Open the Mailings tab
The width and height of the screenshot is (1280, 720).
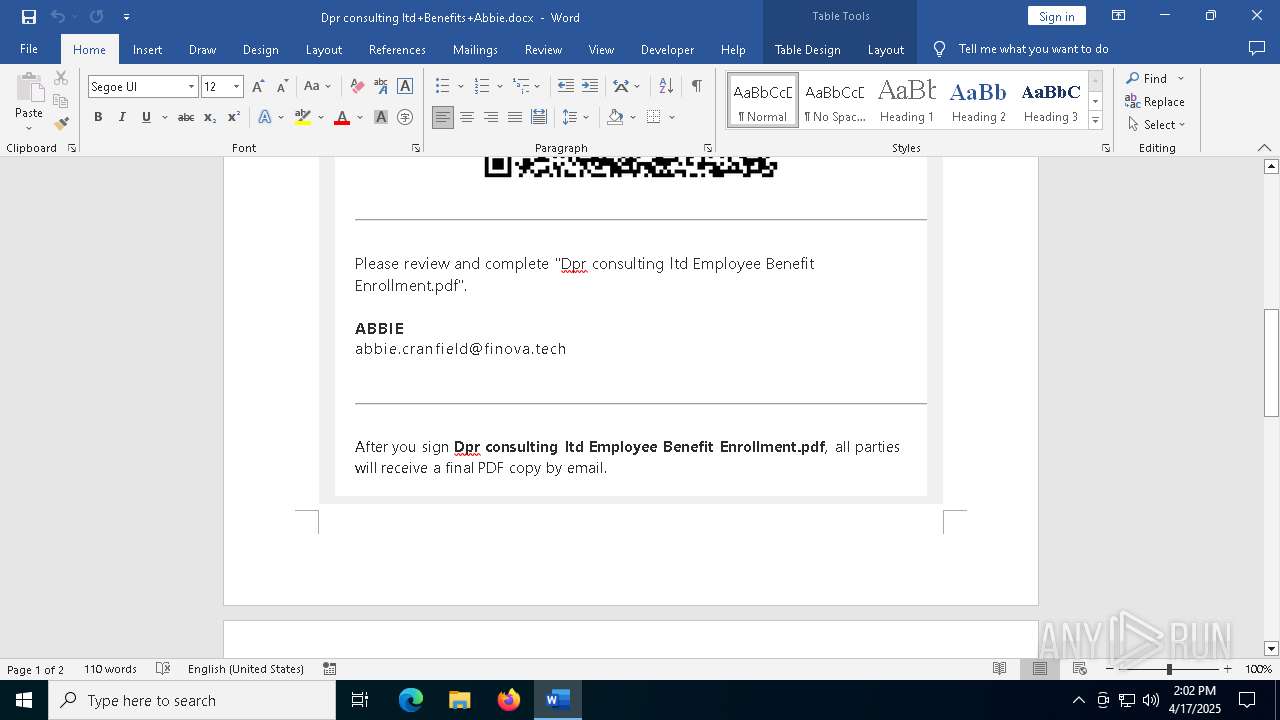tap(475, 49)
